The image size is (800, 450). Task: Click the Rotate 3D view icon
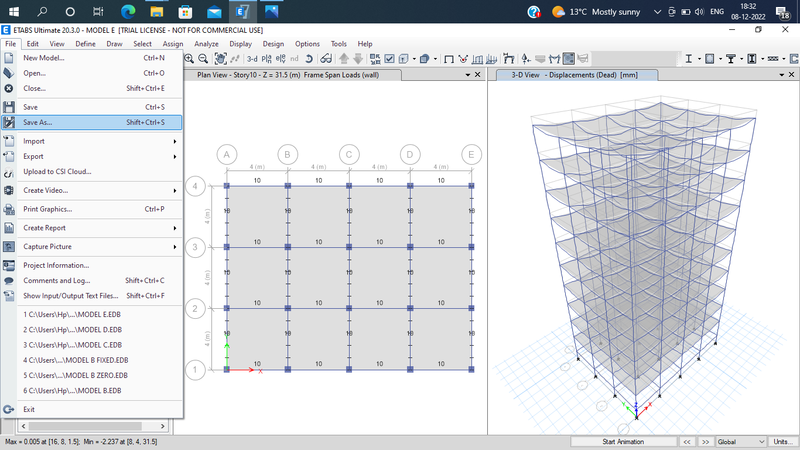click(309, 59)
